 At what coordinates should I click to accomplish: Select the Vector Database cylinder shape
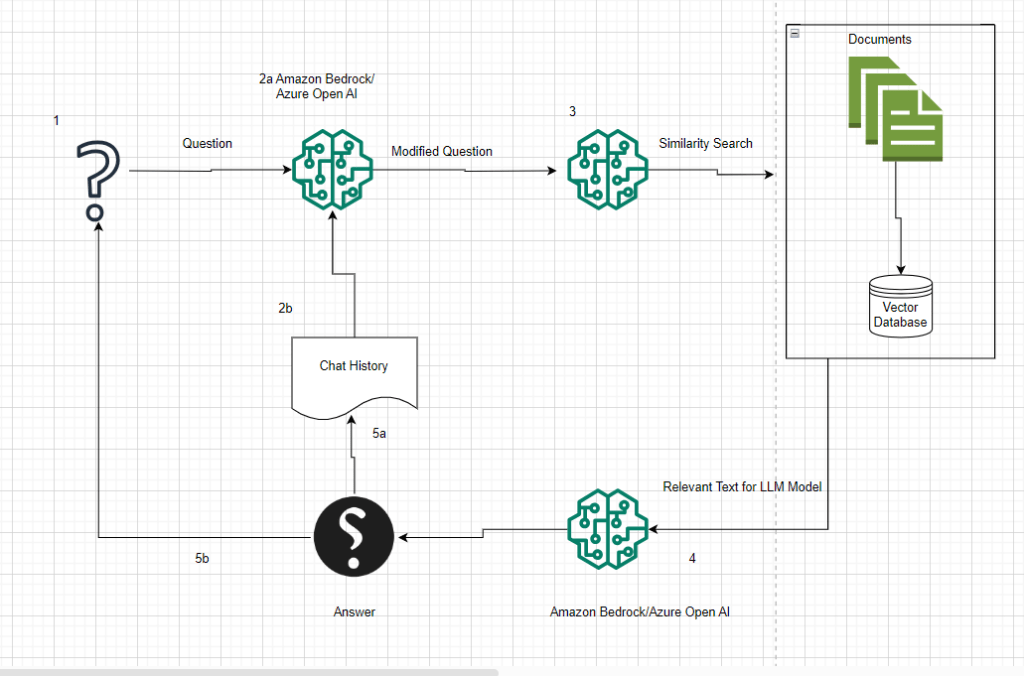coord(900,305)
